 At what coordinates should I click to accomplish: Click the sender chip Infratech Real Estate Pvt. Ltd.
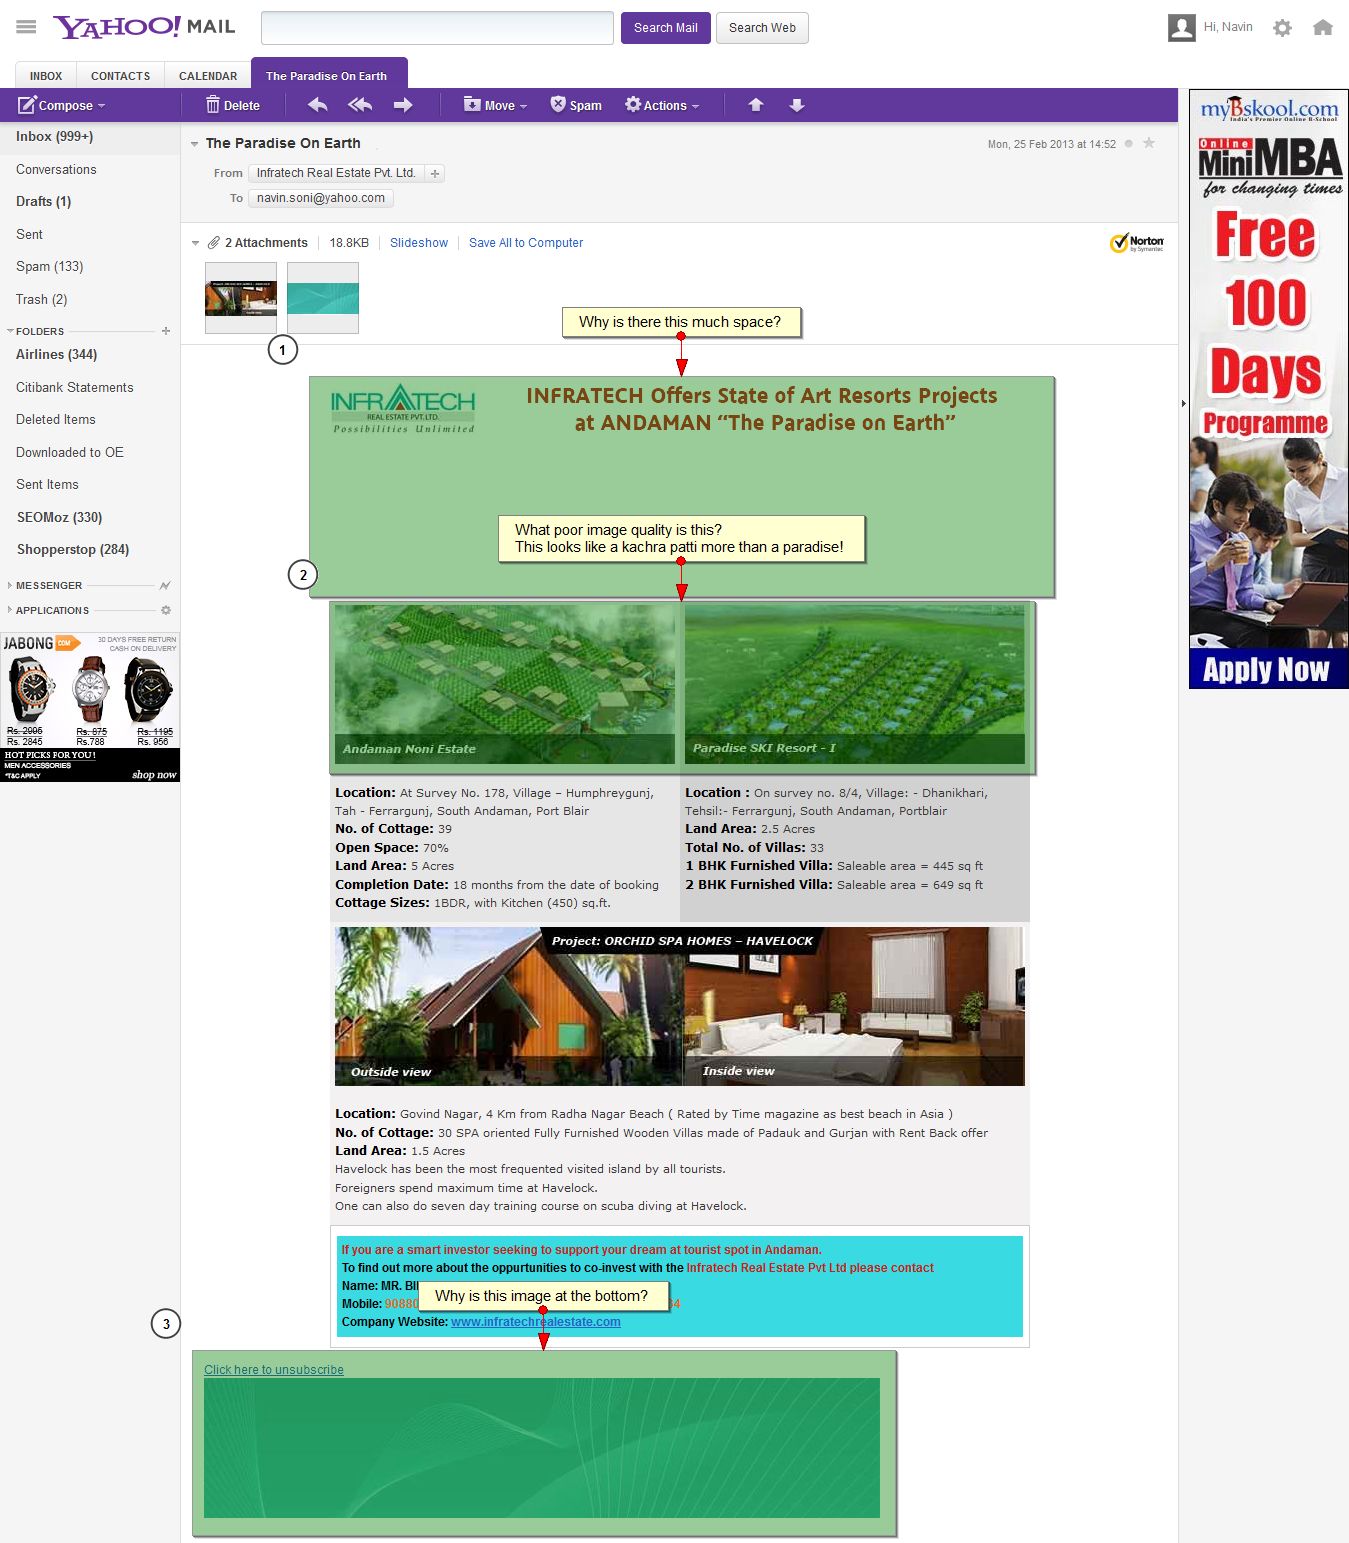[x=336, y=173]
